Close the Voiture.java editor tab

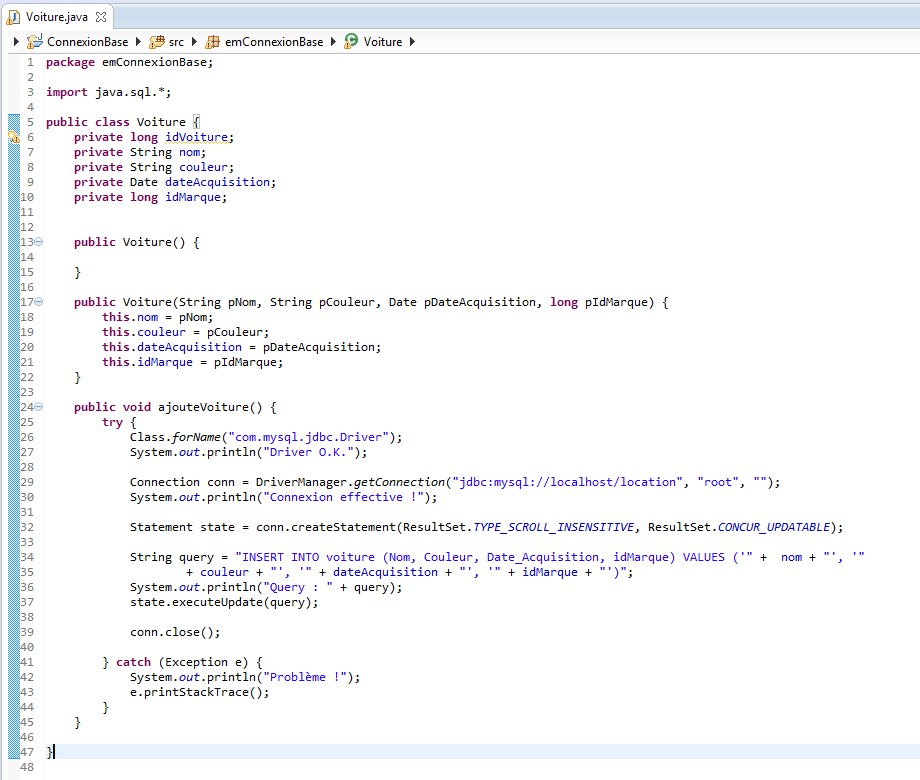pos(101,17)
